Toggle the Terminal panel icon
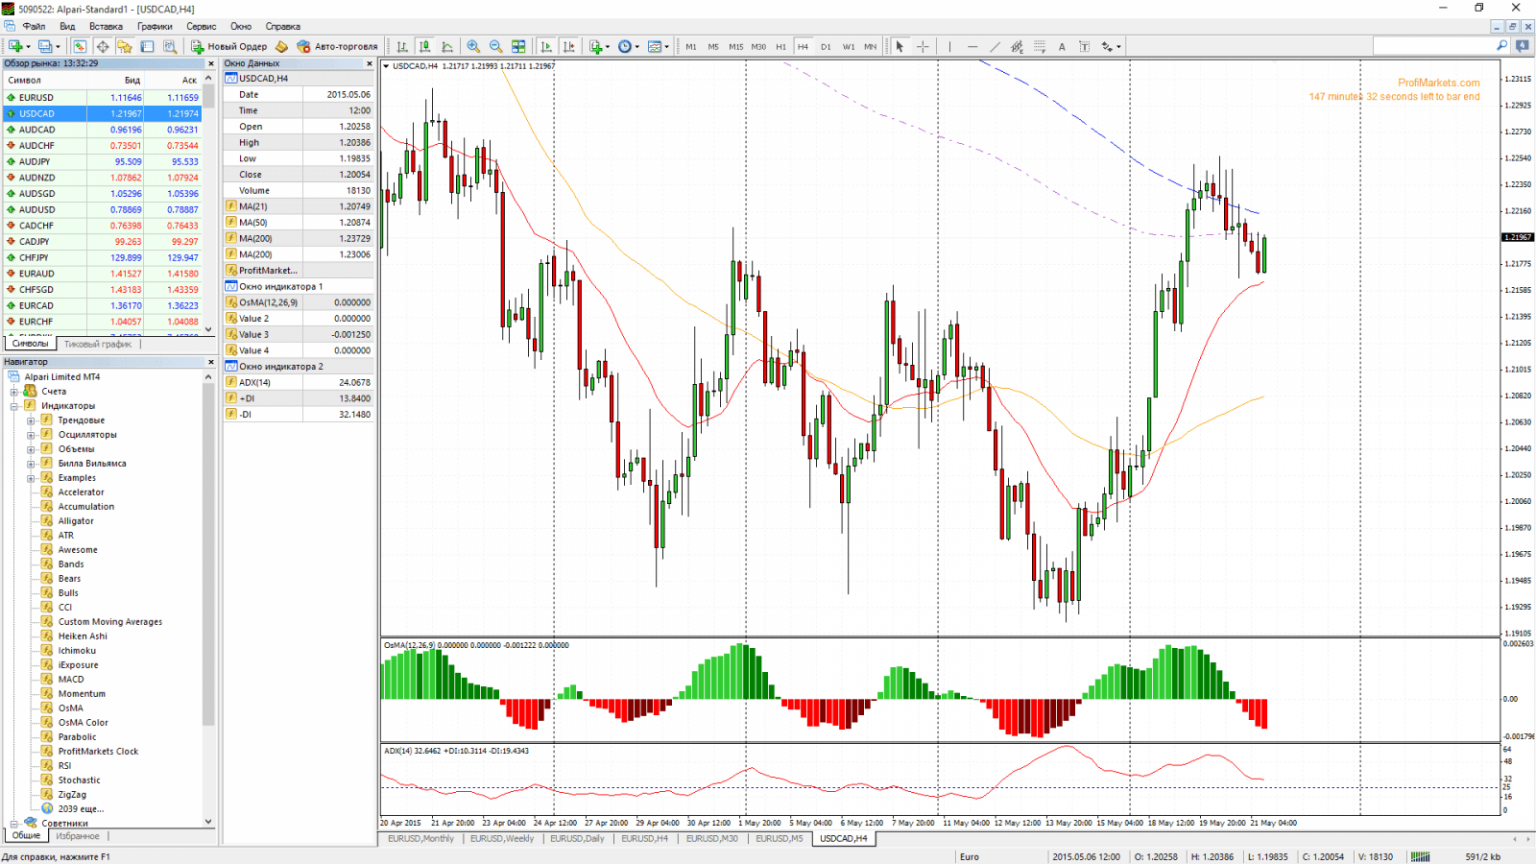 [147, 46]
